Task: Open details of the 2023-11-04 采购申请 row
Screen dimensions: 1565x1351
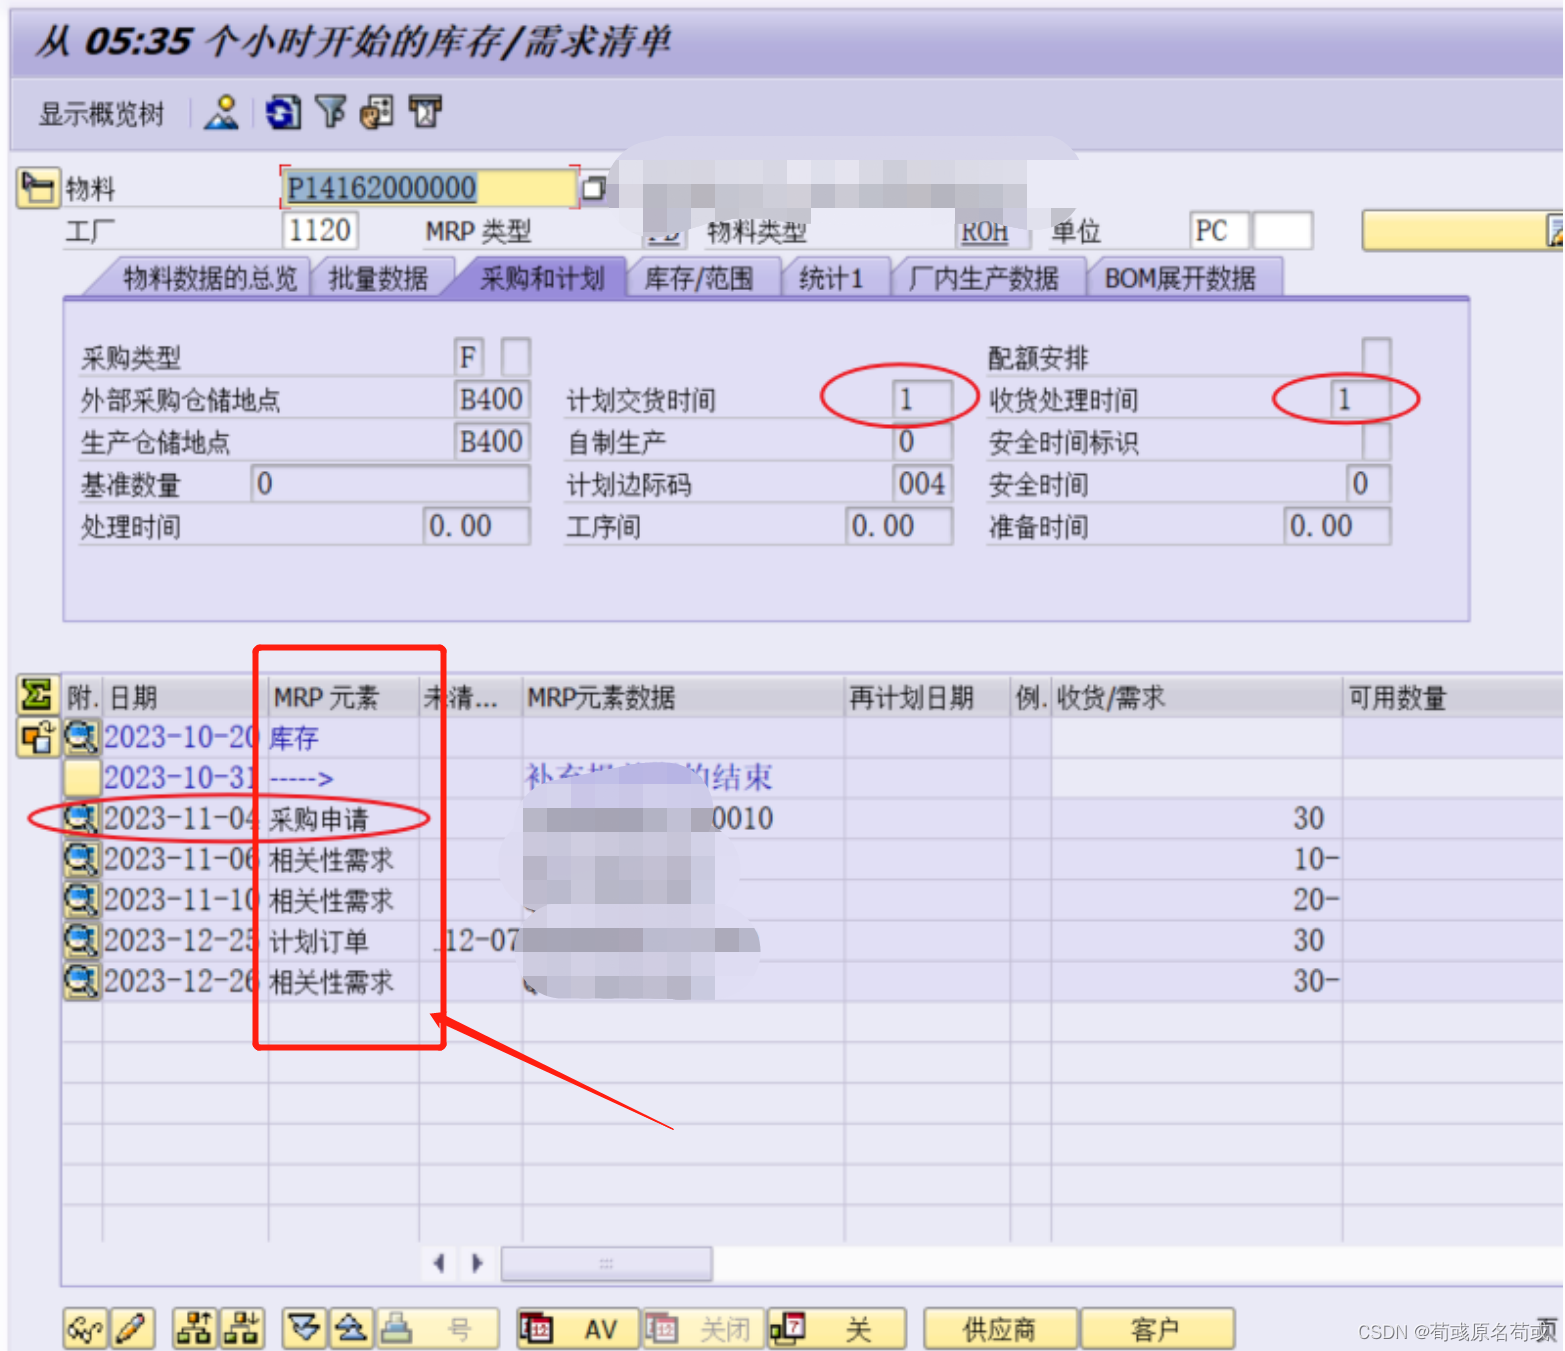Action: pos(80,818)
